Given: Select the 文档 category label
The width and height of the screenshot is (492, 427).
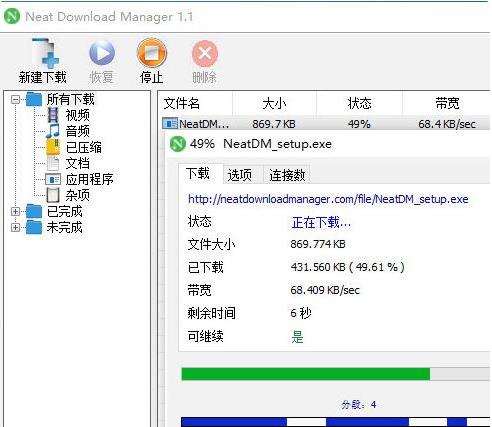Looking at the screenshot, I should [x=78, y=163].
